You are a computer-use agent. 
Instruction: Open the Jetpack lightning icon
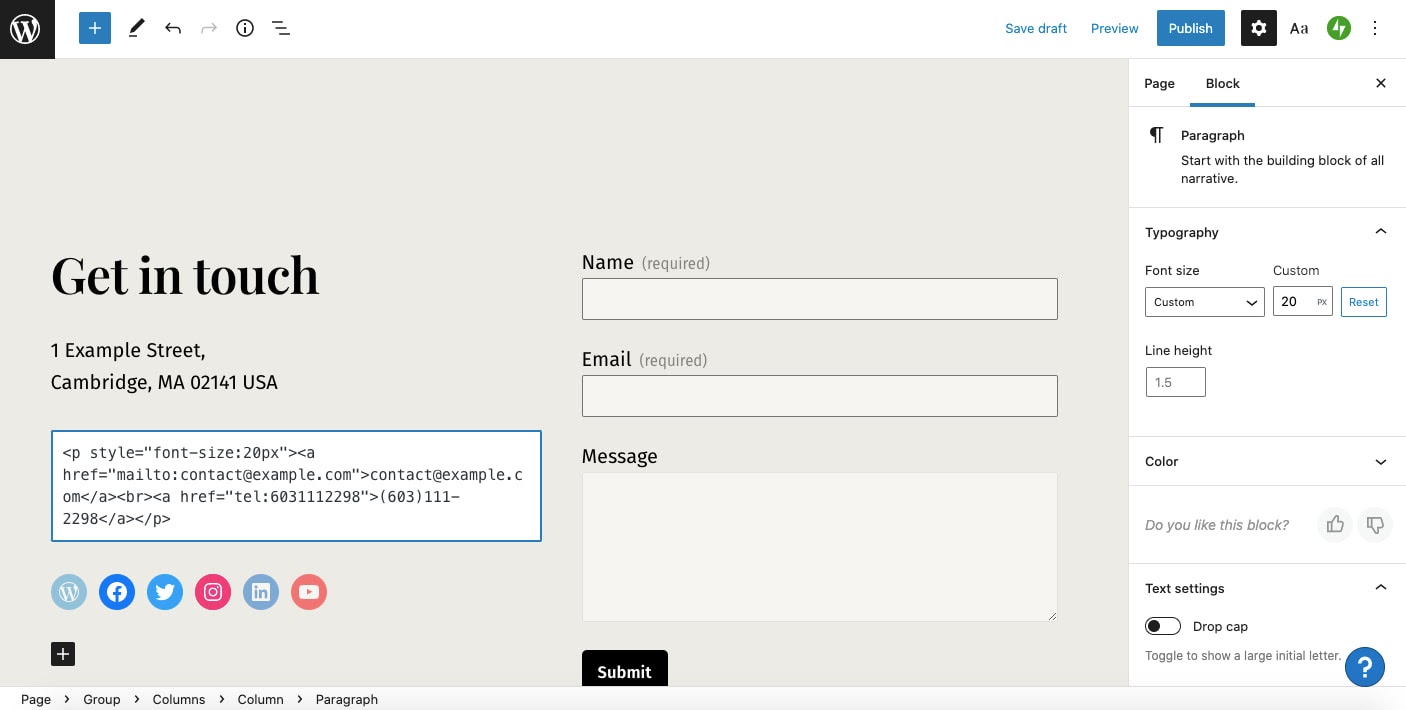click(x=1338, y=28)
